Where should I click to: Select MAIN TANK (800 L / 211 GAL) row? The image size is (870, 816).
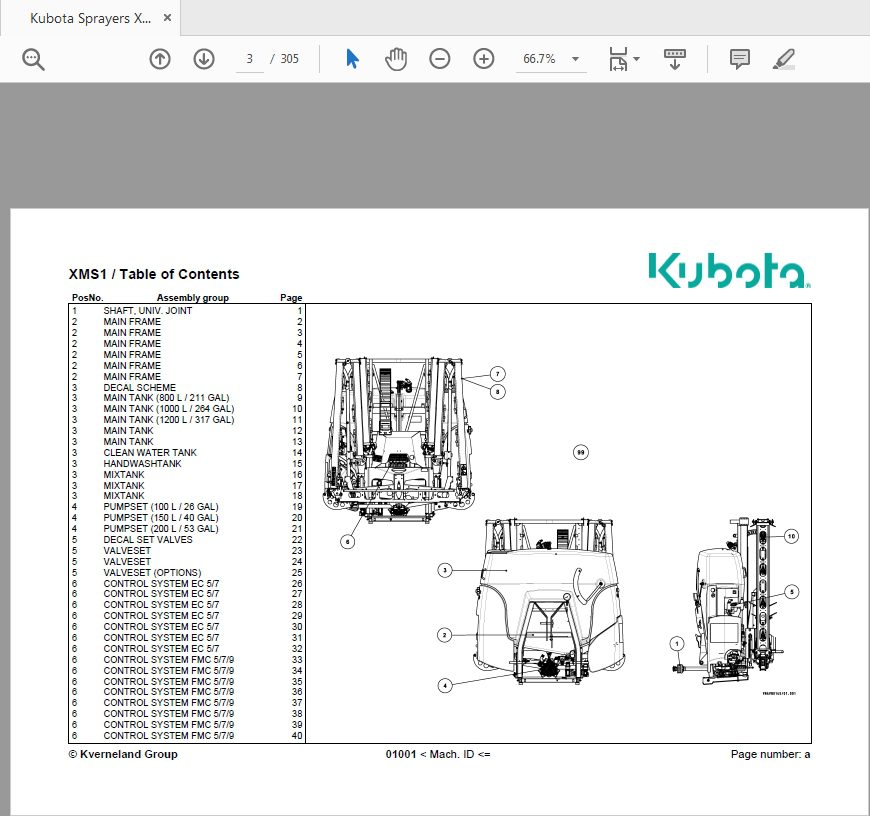187,398
